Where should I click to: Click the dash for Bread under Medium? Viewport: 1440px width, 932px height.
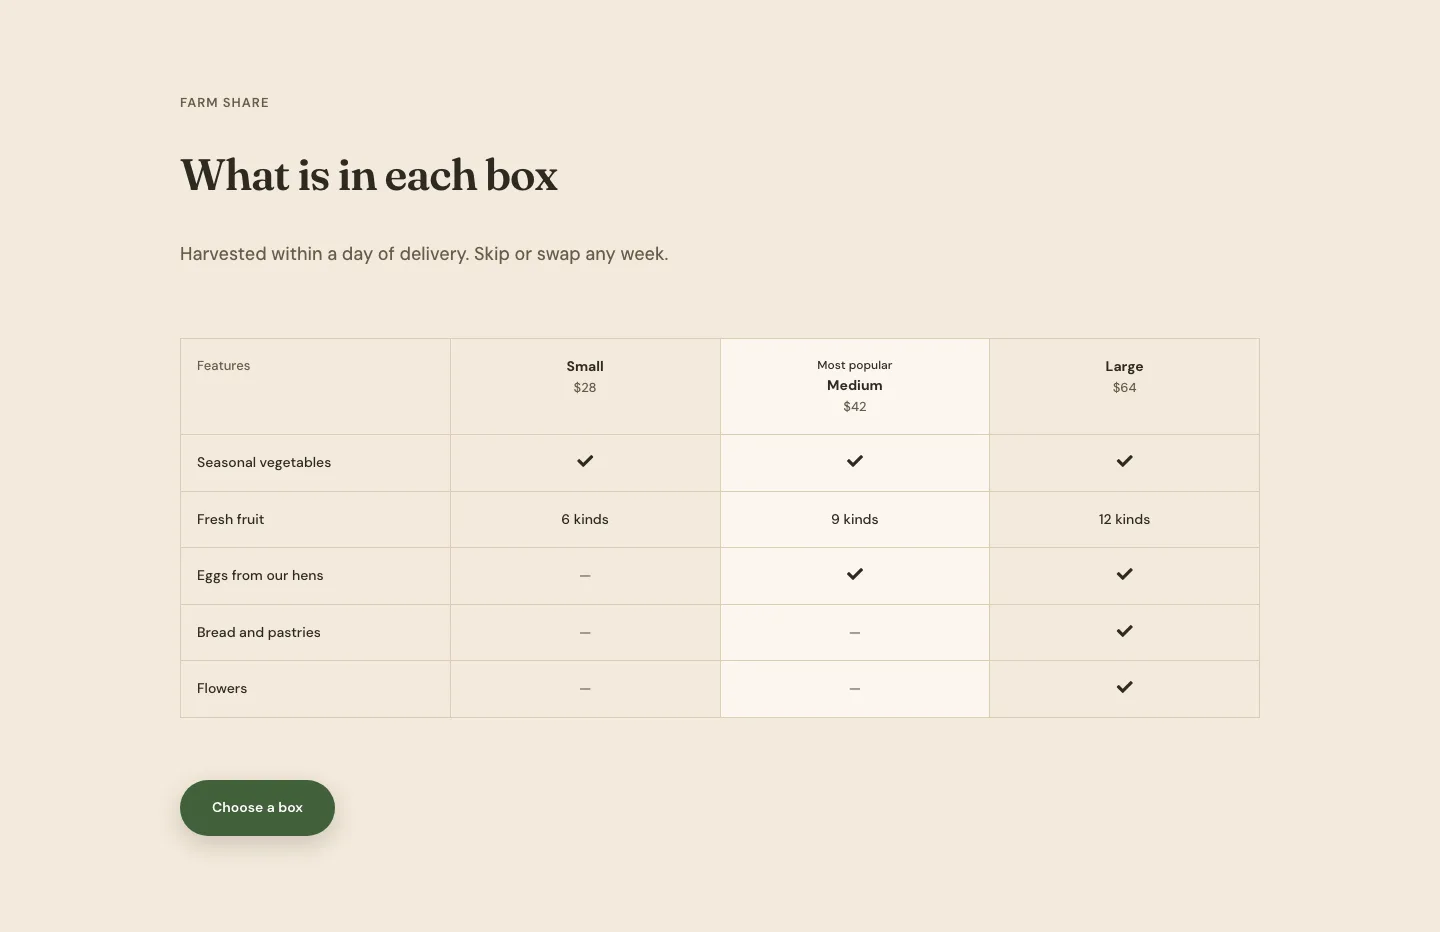coord(855,633)
